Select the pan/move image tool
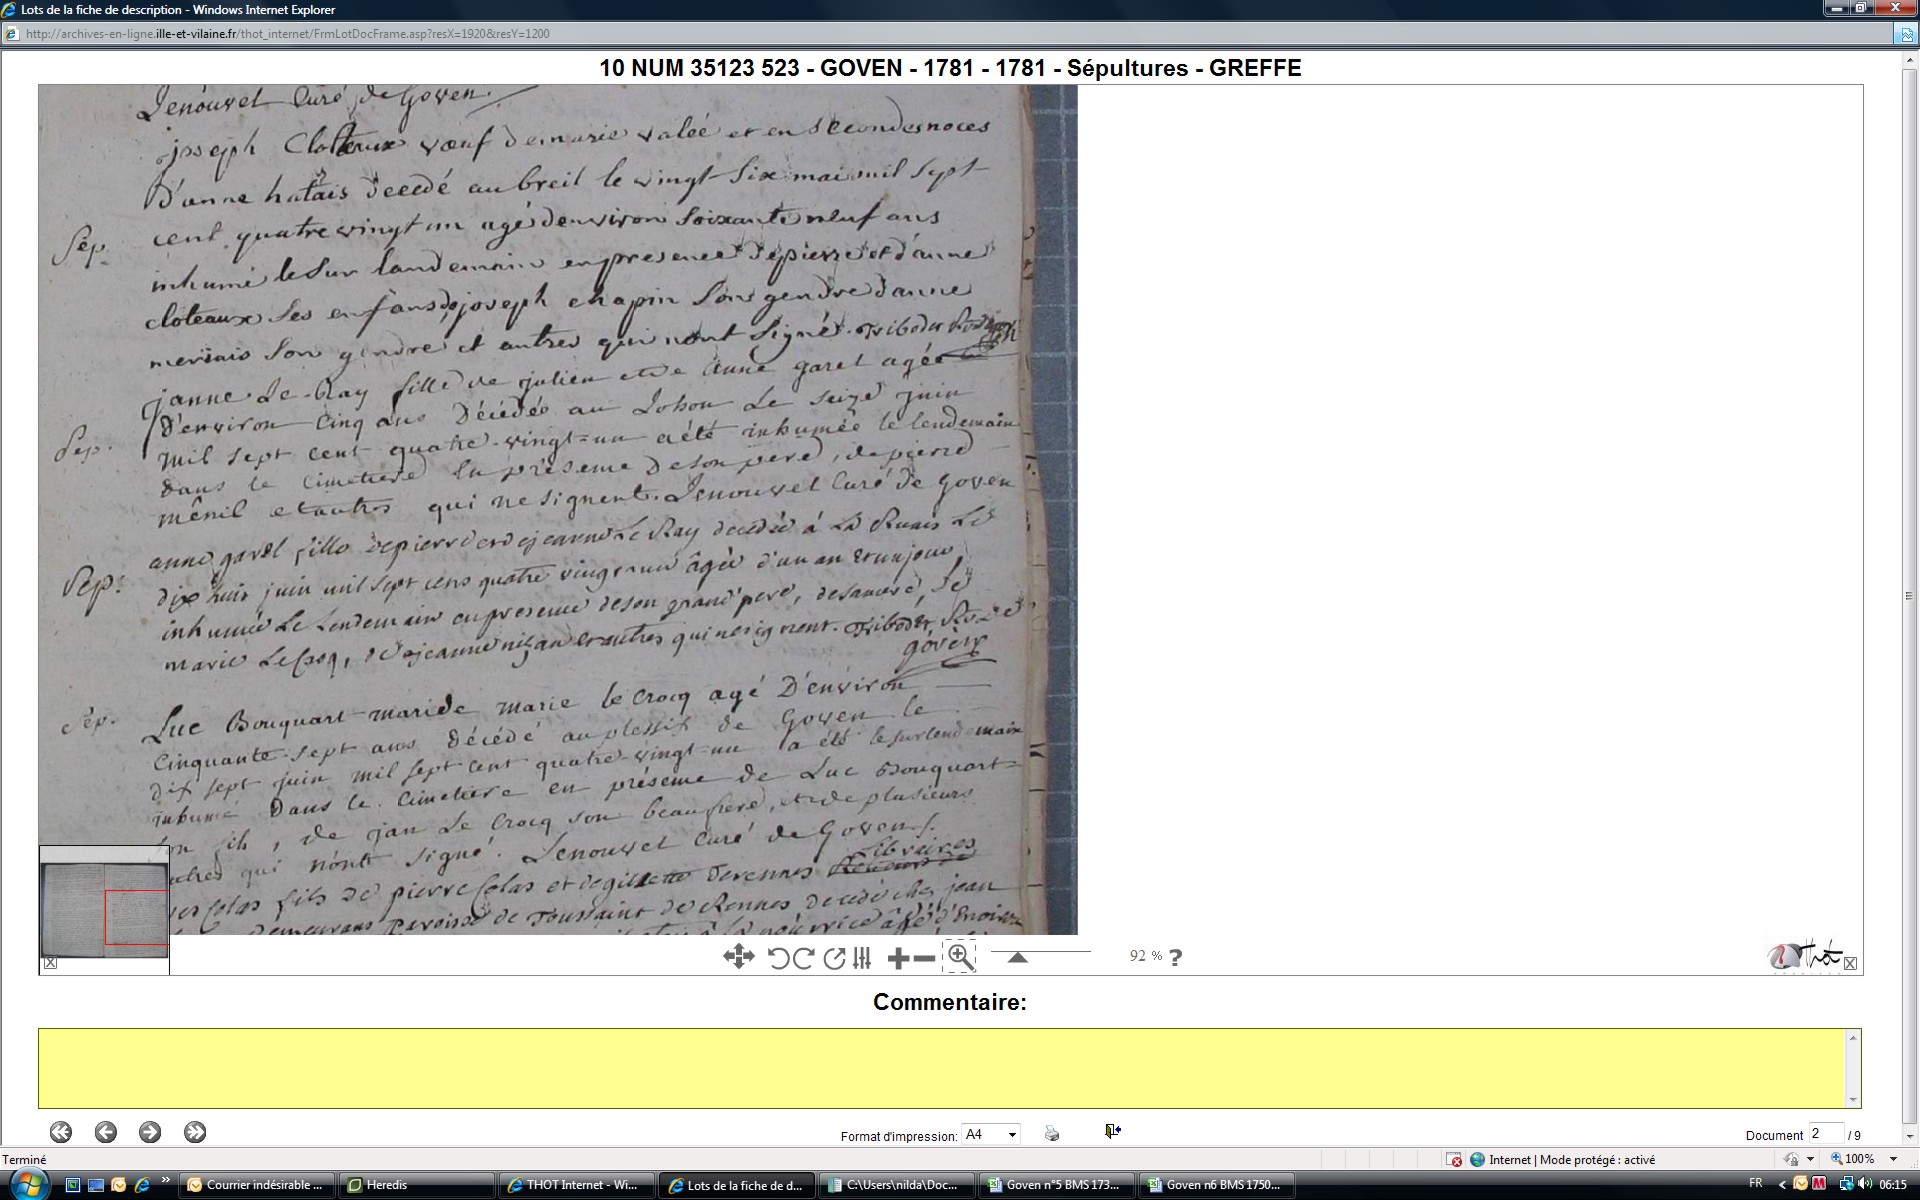 click(x=738, y=957)
